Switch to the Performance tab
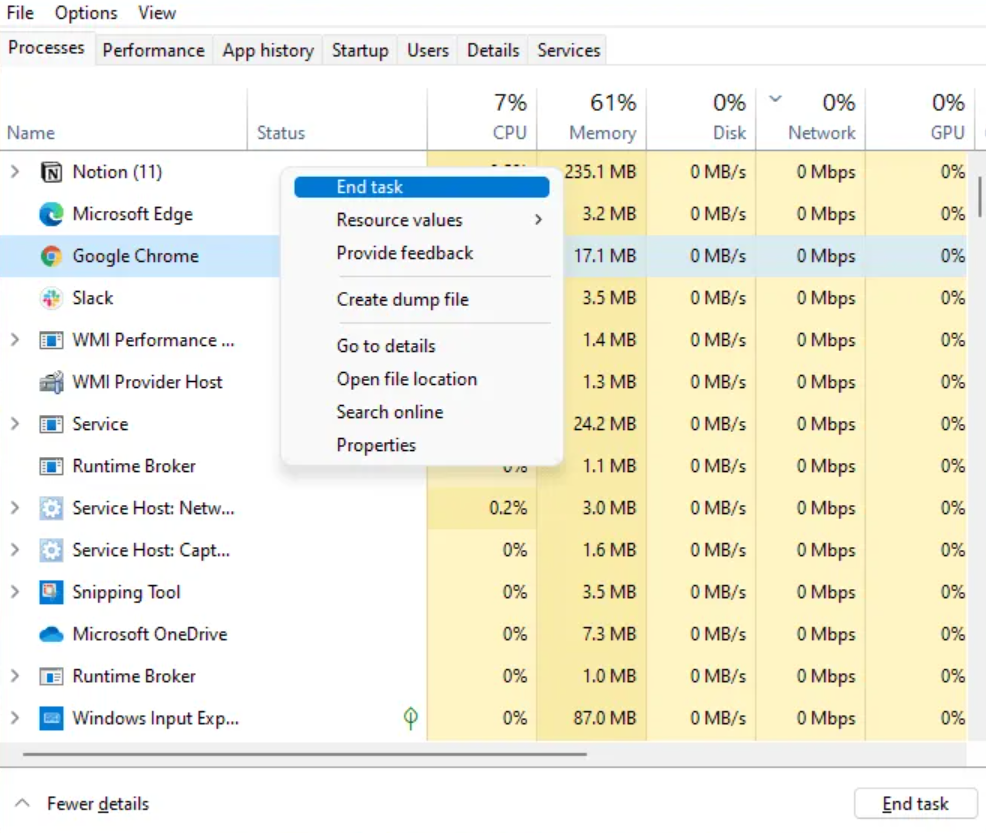The image size is (986, 833). [x=153, y=50]
